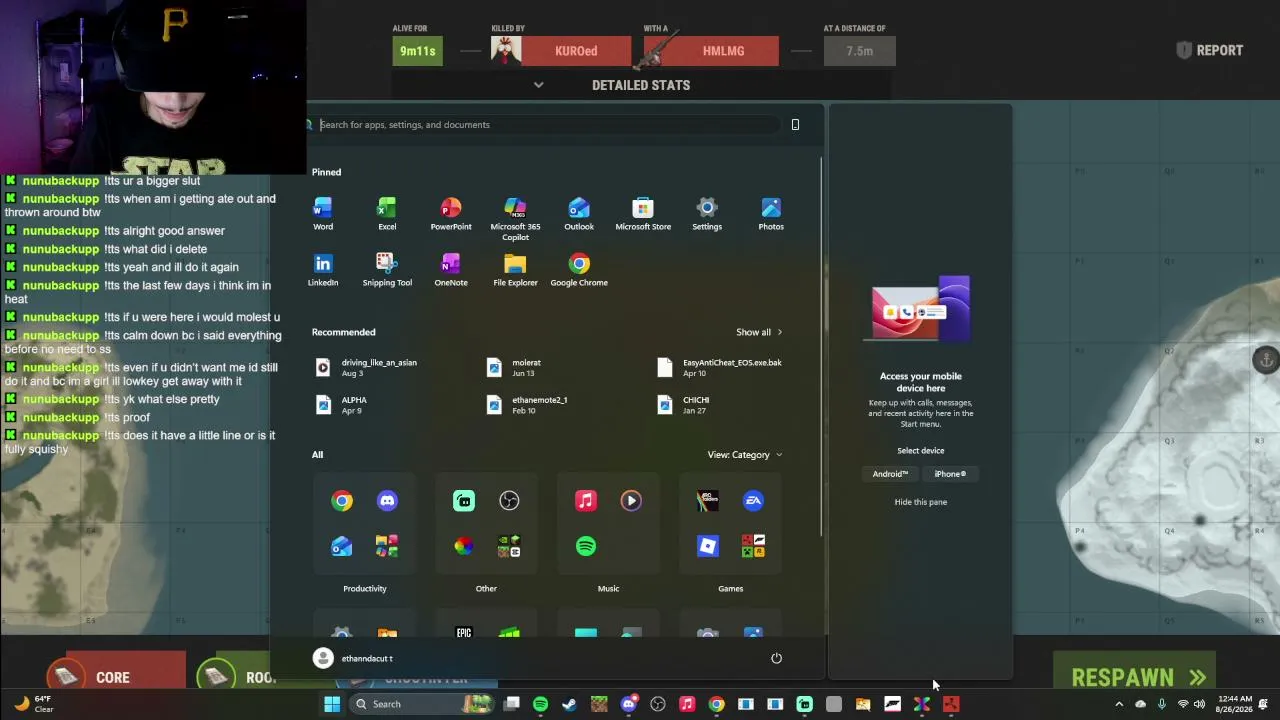The image size is (1280, 720).
Task: Launch Photos from Pinned apps
Action: coord(771,213)
